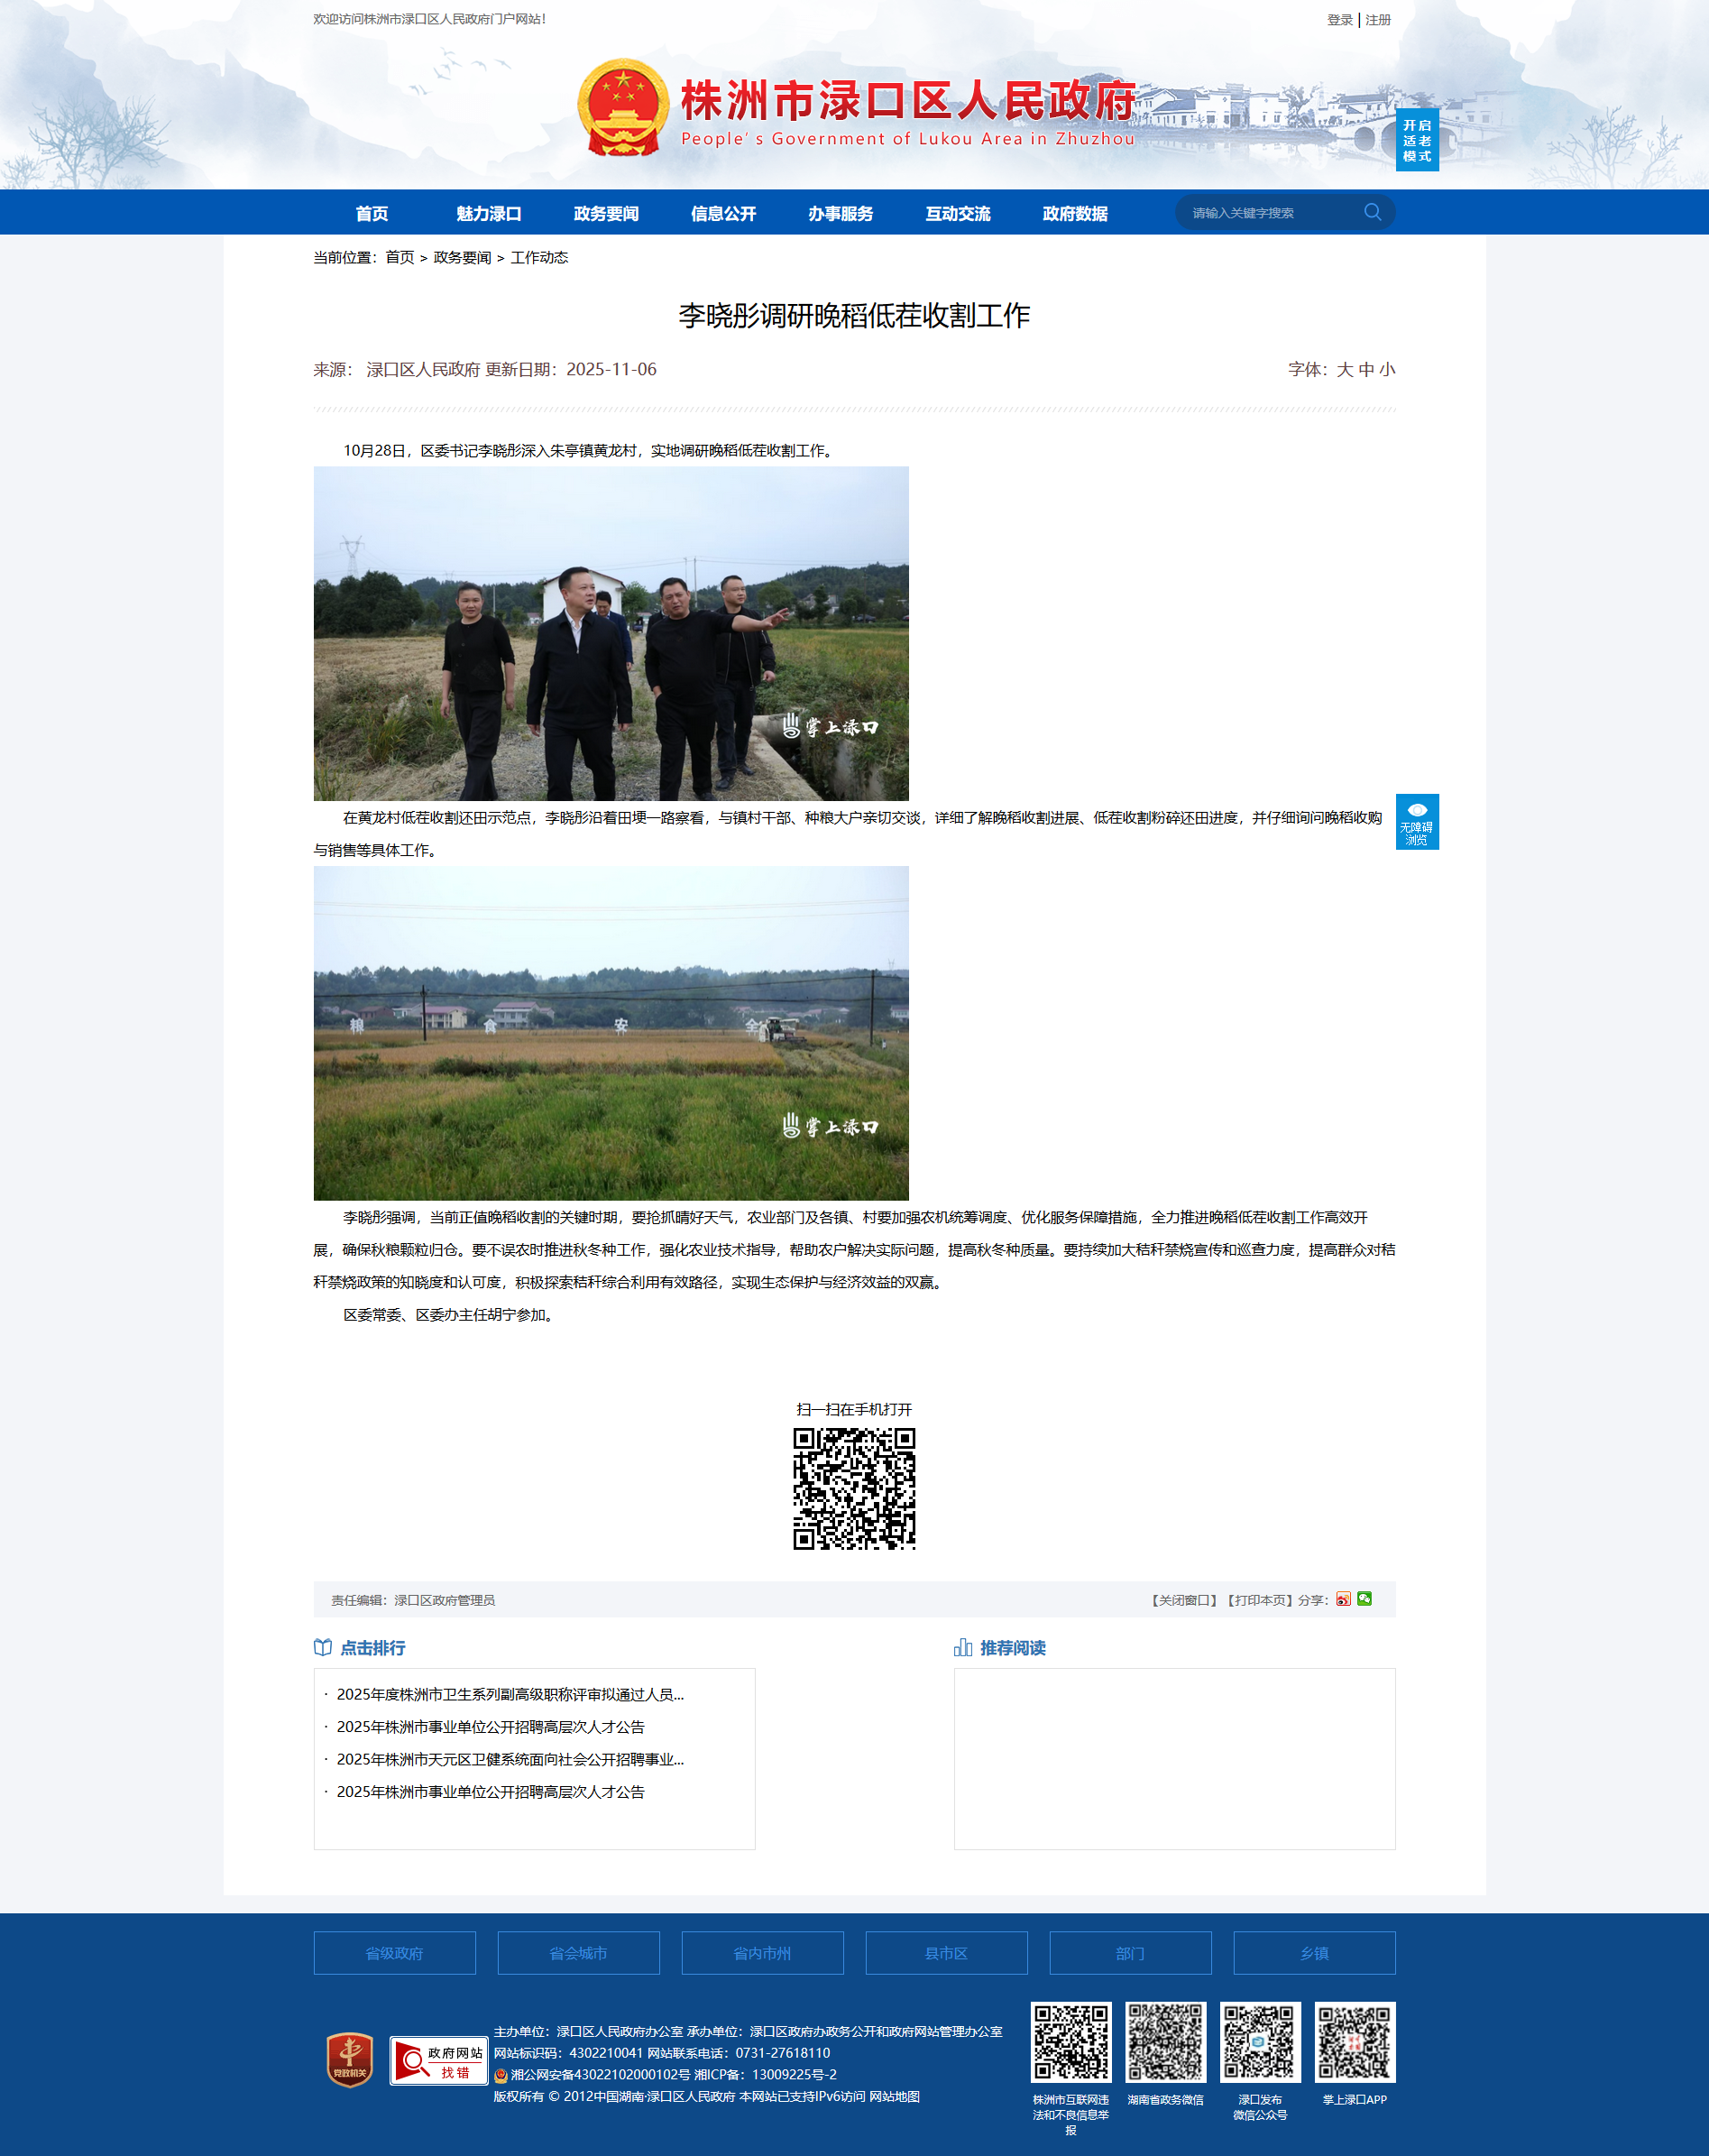This screenshot has width=1709, height=2156.
Task: Expand the 乡镇 links dropdown
Action: (1314, 1953)
